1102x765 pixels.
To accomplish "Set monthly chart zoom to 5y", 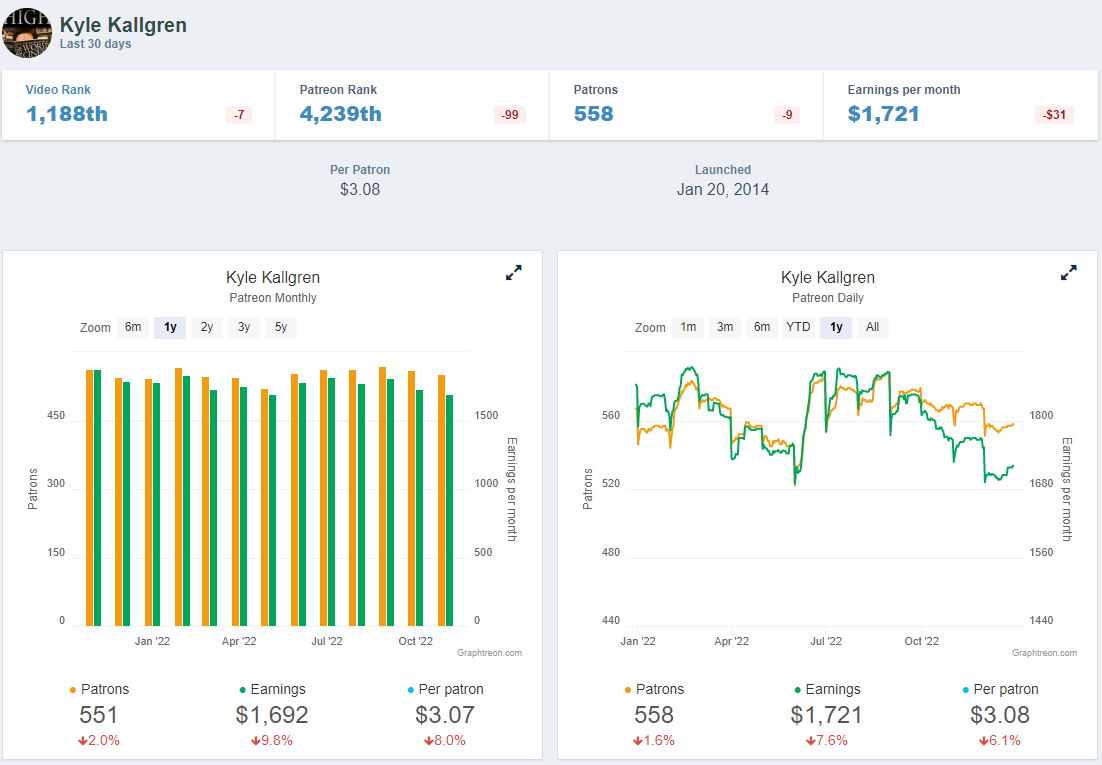I will point(281,327).
